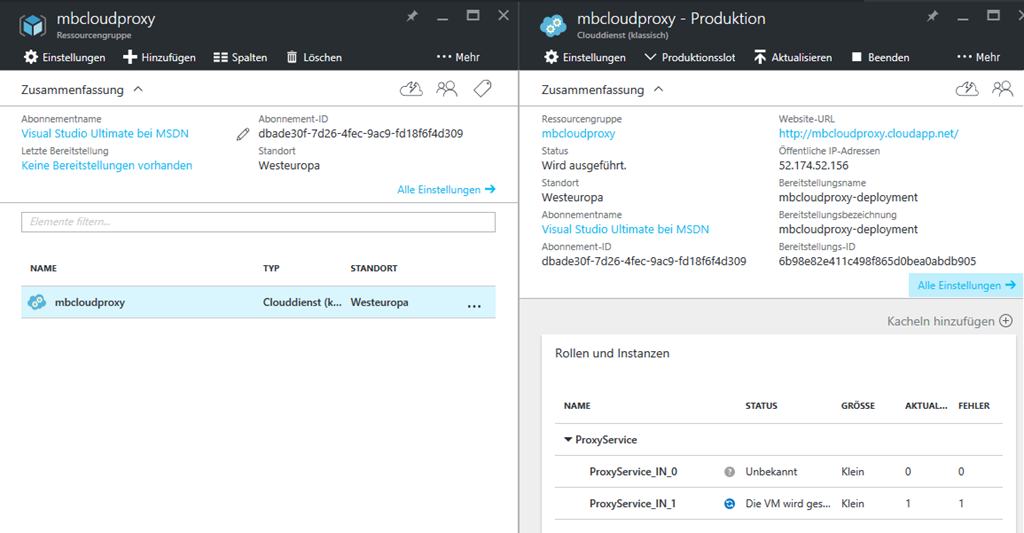
Task: Select ProxyService_IN_0 instance row
Action: point(778,472)
